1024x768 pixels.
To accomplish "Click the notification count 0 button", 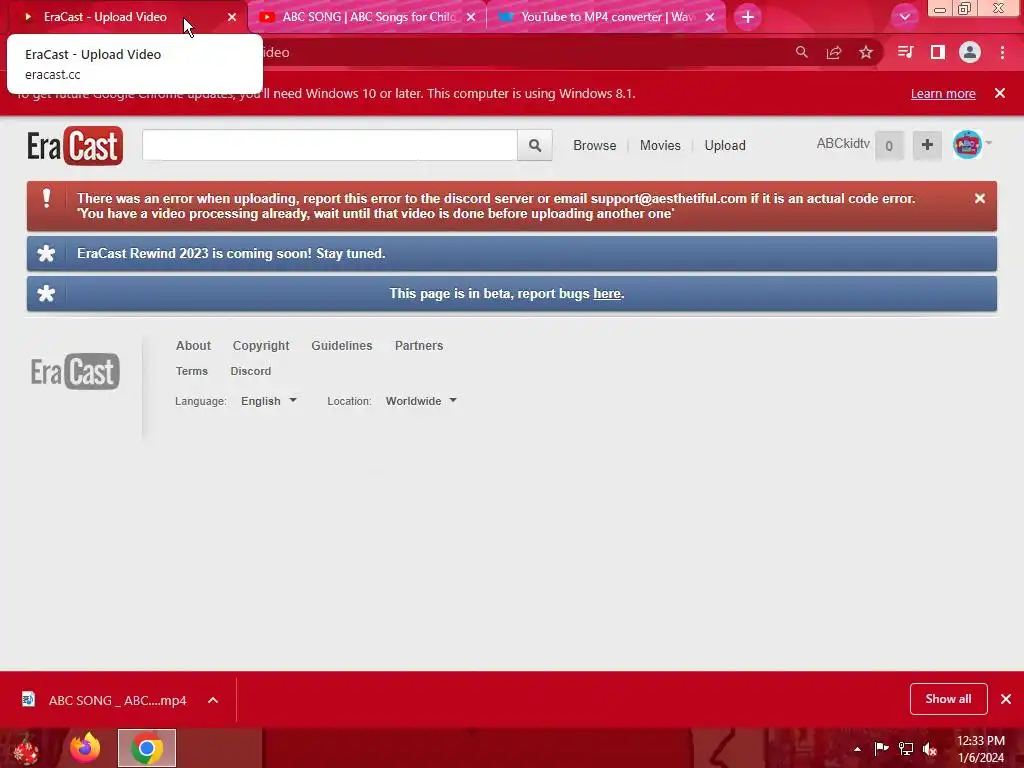I will pyautogui.click(x=888, y=146).
